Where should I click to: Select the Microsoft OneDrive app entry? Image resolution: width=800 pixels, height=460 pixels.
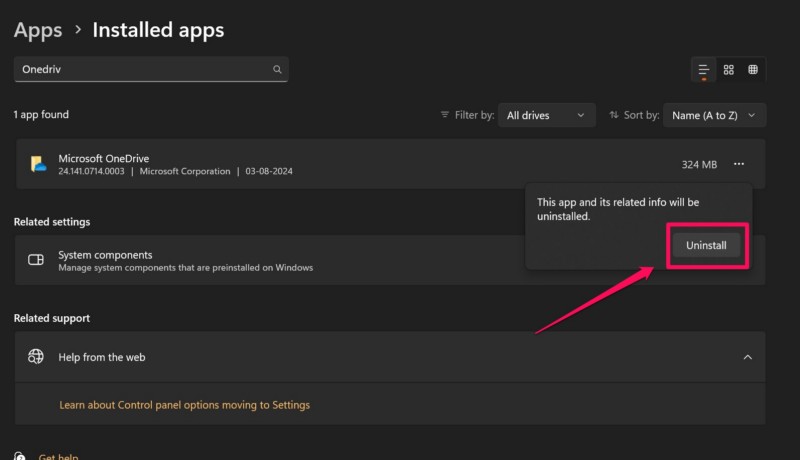click(300, 164)
